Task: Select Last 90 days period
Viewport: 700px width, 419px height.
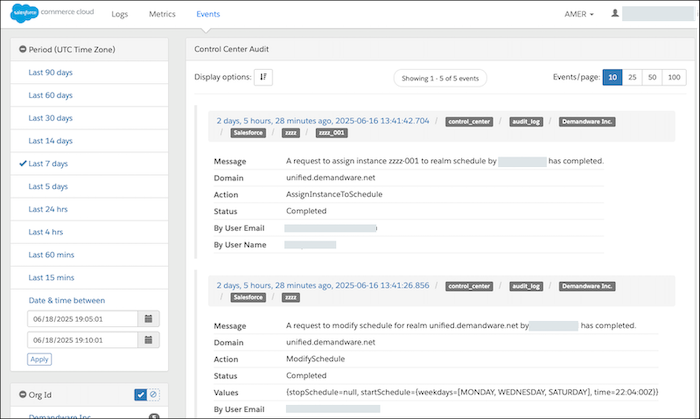Action: tap(50, 72)
